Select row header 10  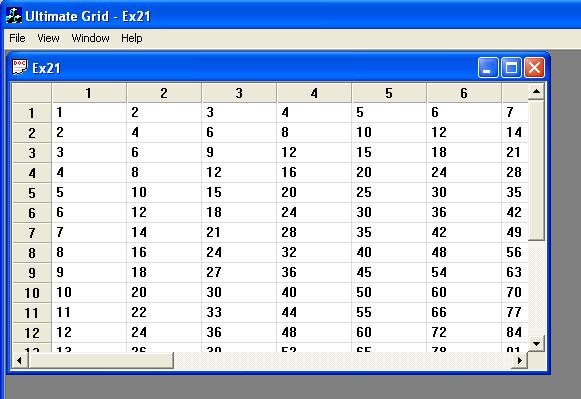[x=32, y=293]
